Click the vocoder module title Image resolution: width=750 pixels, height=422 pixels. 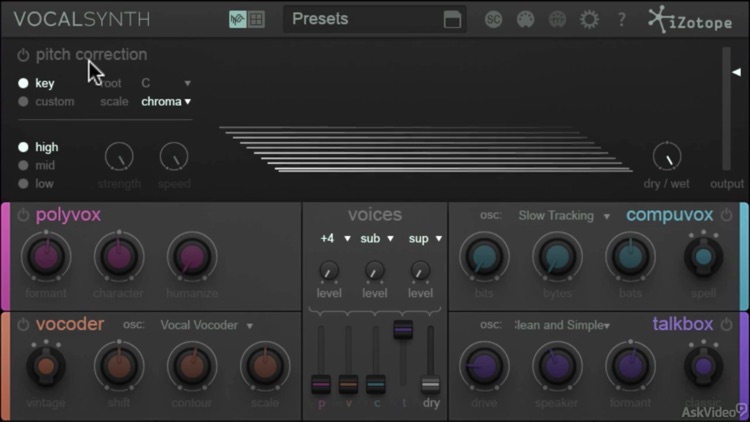[70, 324]
